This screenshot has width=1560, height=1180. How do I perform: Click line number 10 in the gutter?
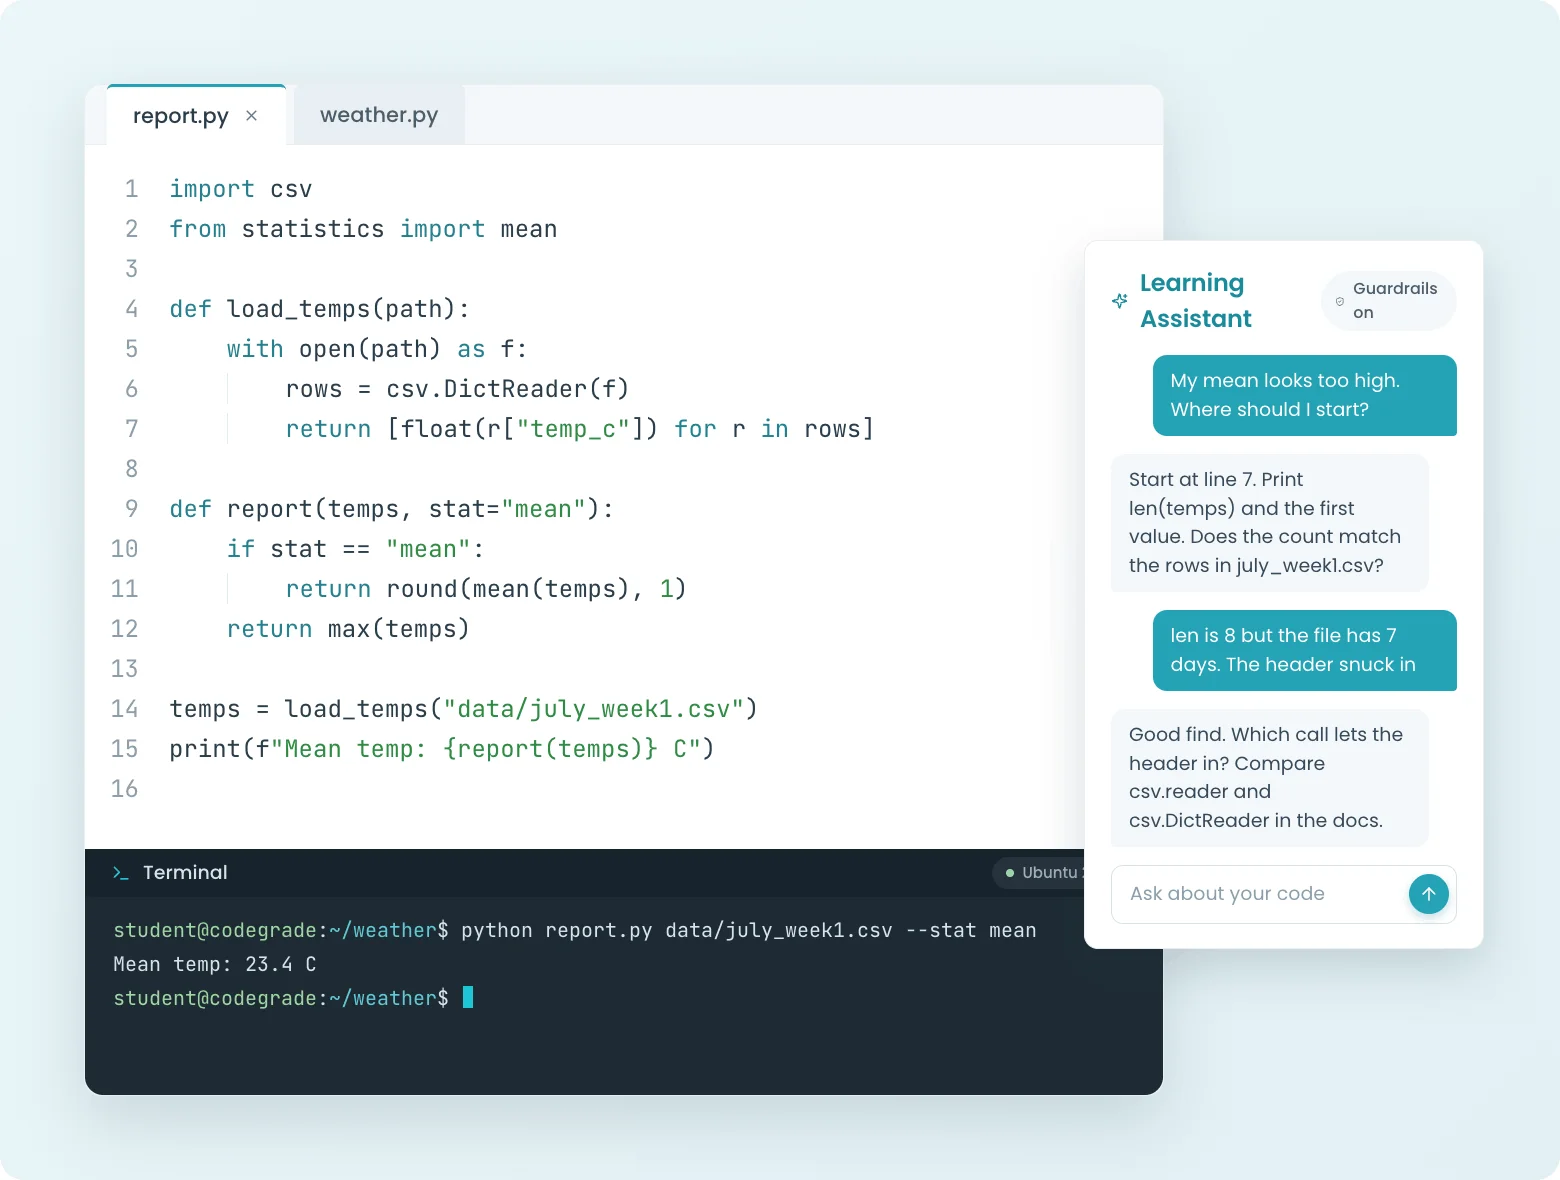point(125,549)
